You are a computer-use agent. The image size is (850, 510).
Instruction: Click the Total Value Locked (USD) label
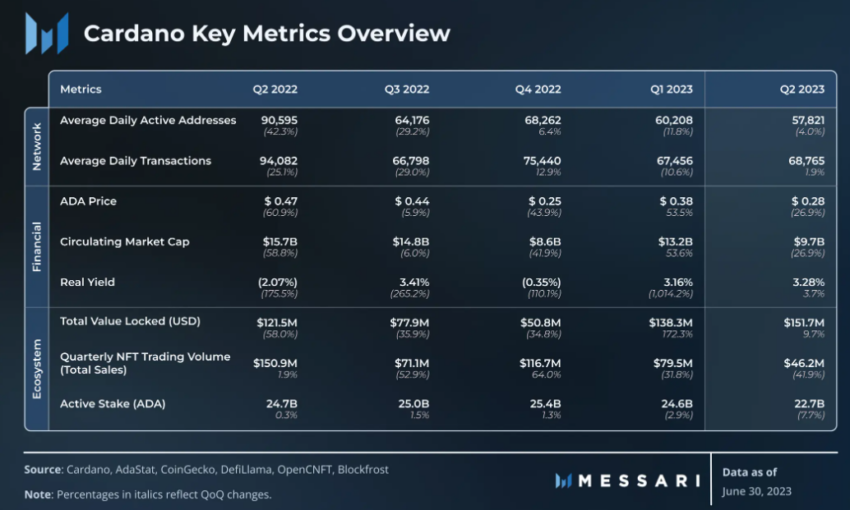tap(130, 321)
